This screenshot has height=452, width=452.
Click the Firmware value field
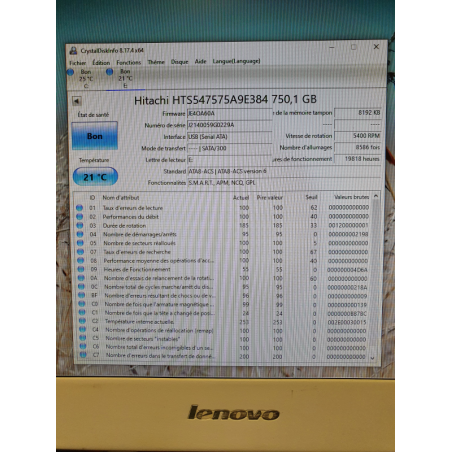click(x=230, y=114)
